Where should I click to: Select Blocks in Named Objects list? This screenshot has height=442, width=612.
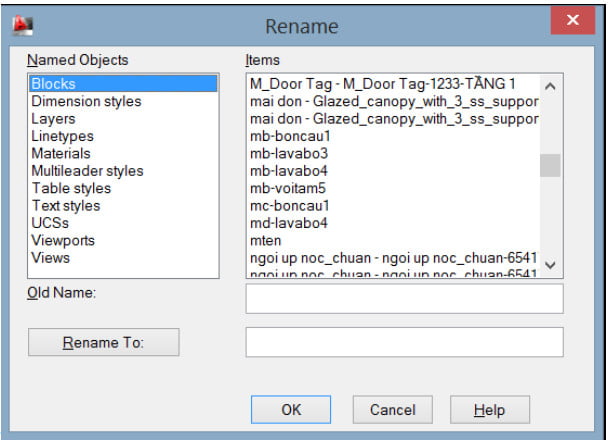53,84
